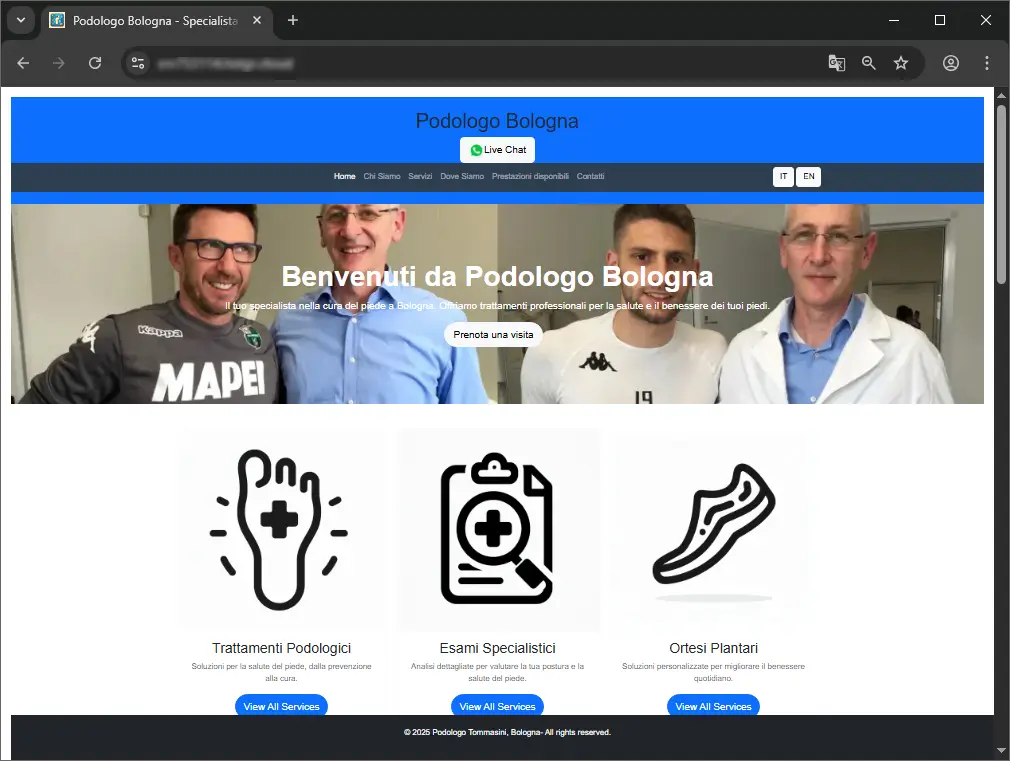
Task: Click the page vertical scrollbar thumb
Action: [x=1001, y=190]
